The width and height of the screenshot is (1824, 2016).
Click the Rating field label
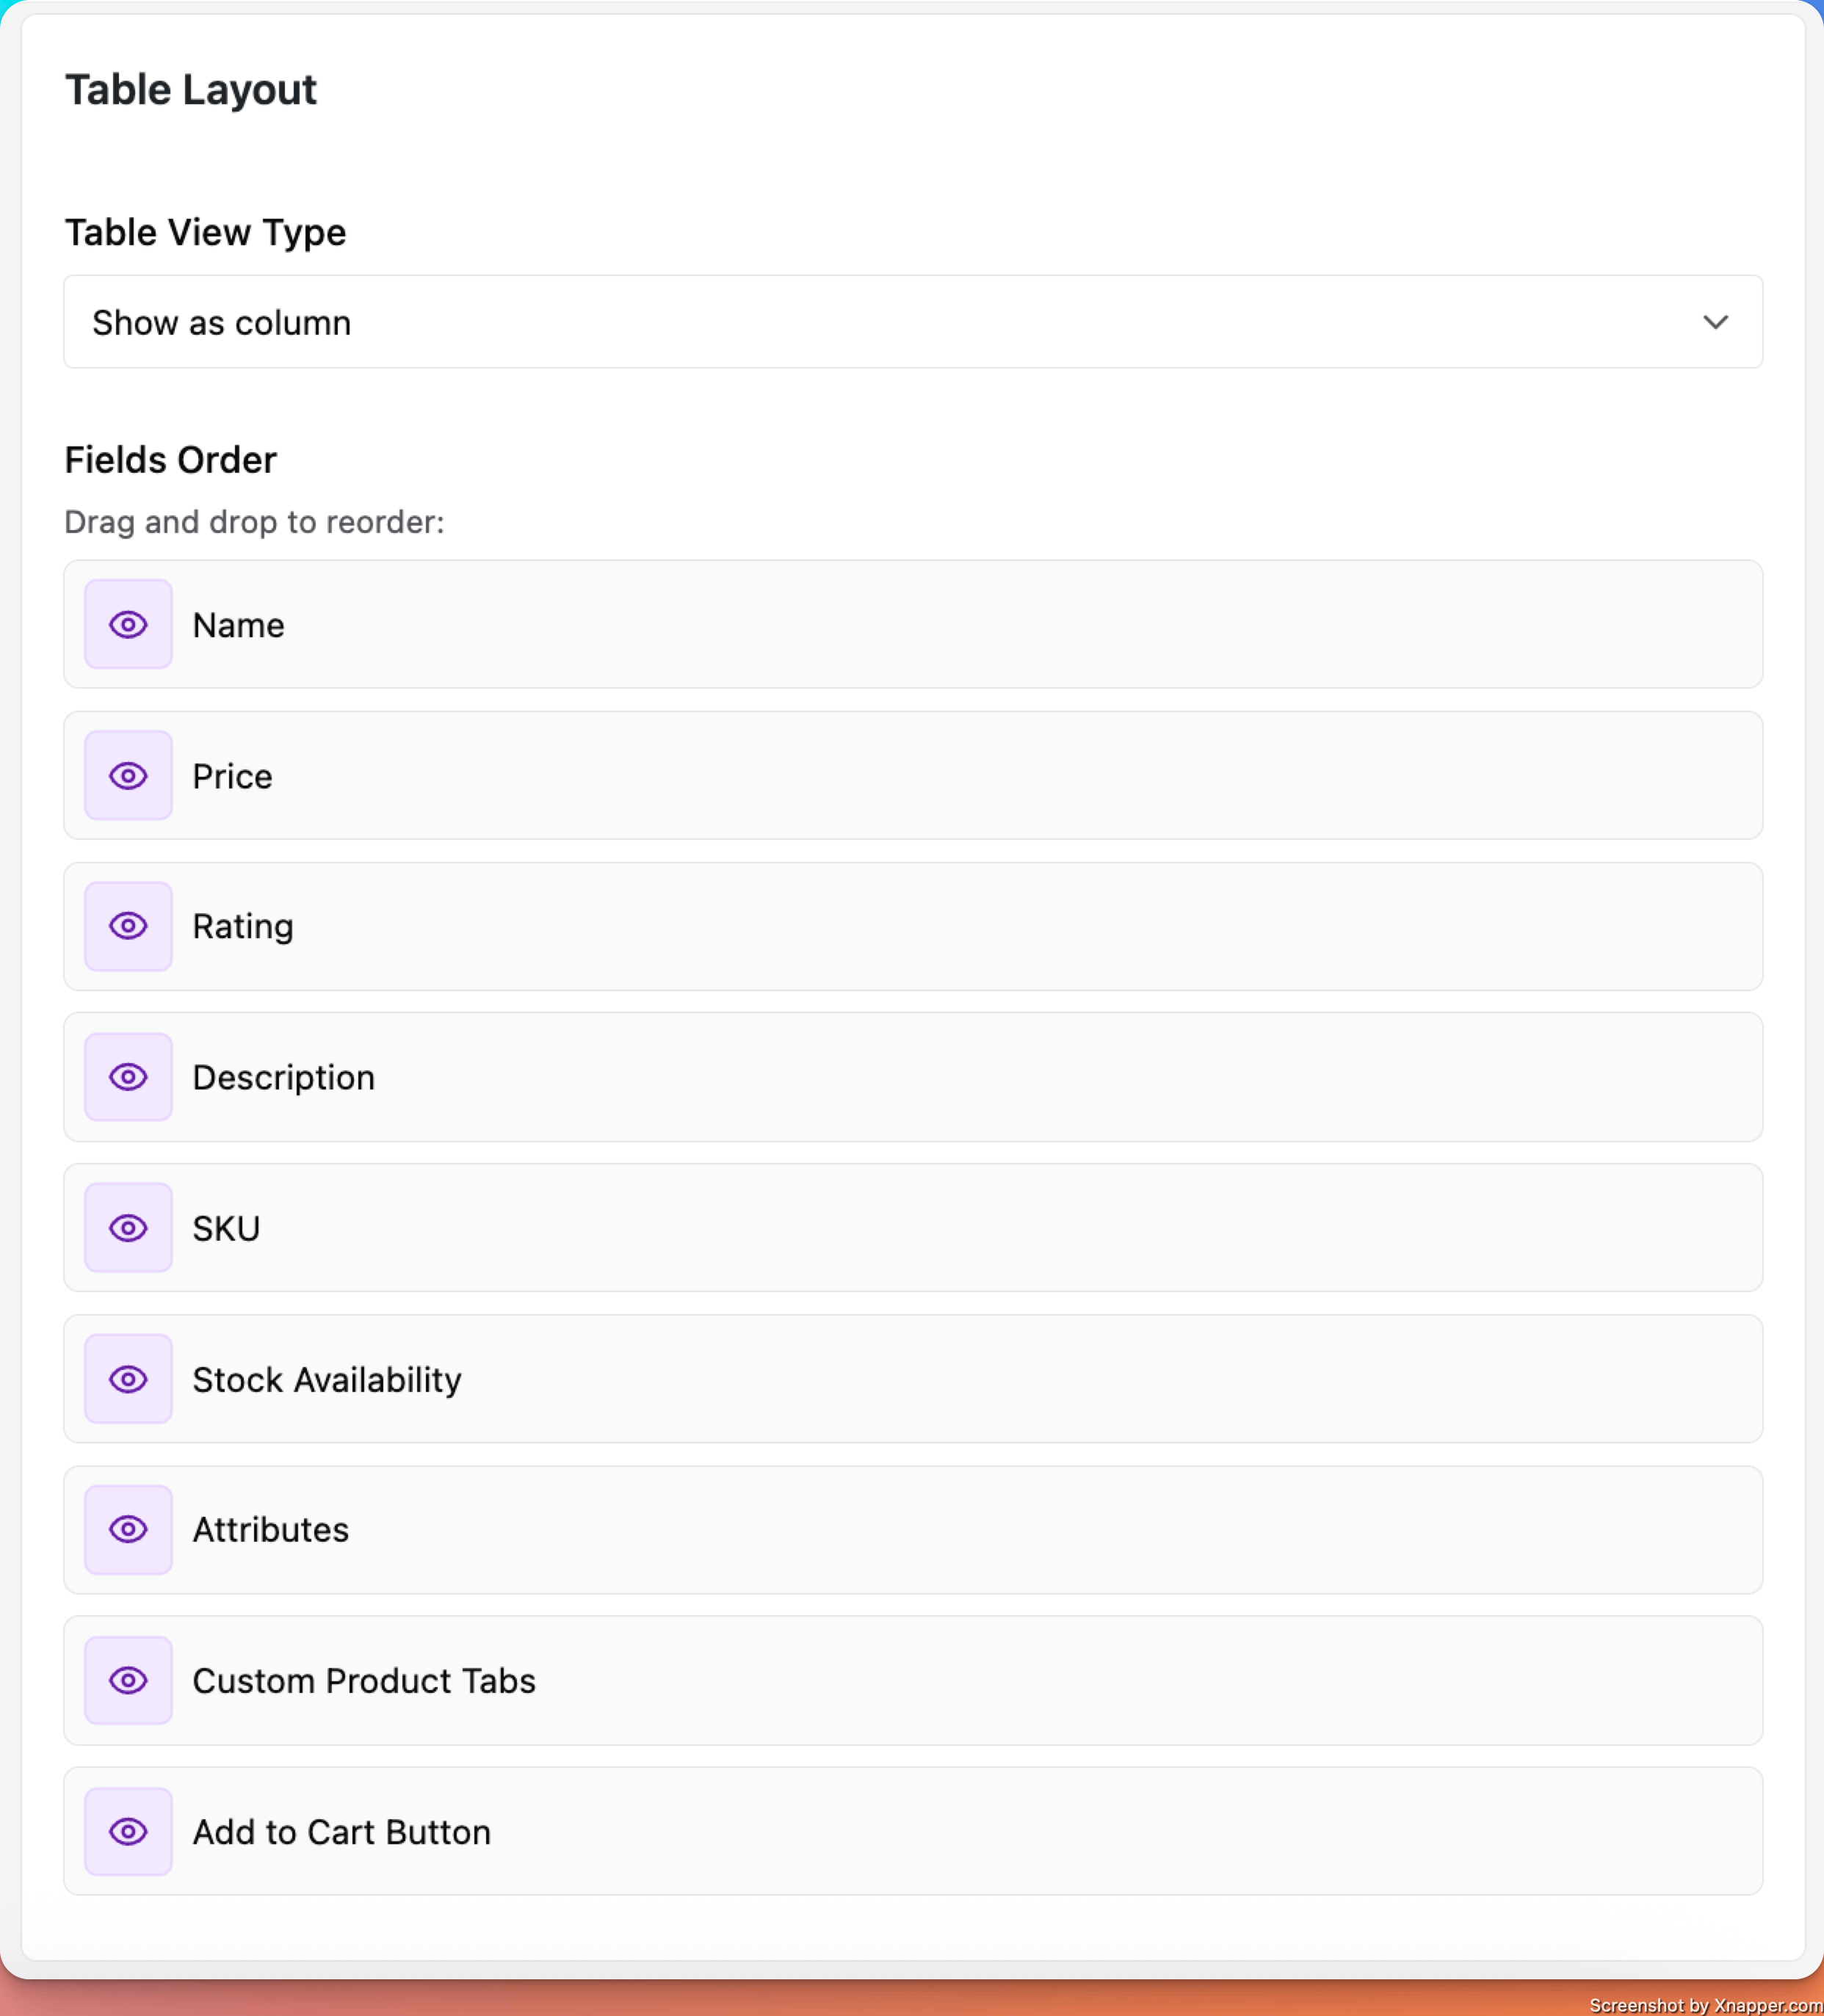(x=243, y=927)
